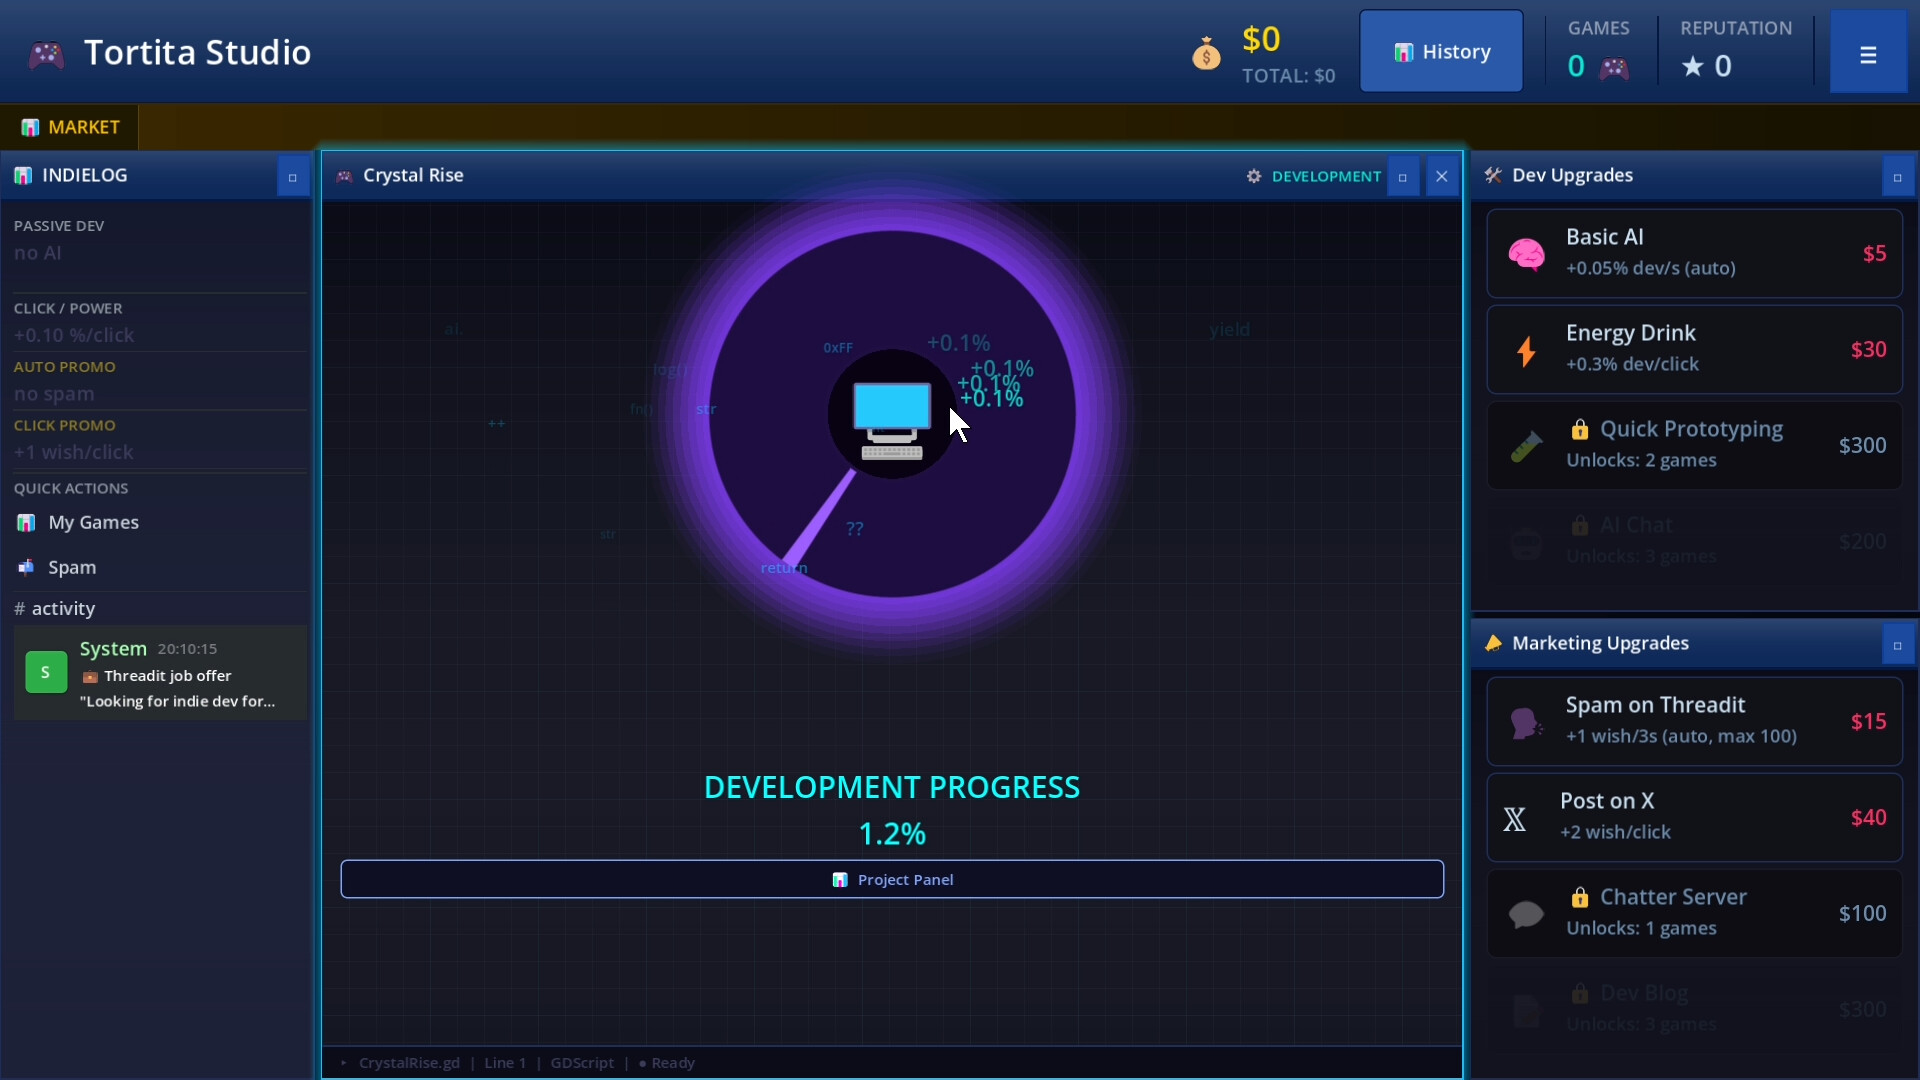The width and height of the screenshot is (1920, 1080).
Task: Minimize the Crystal Rise window
Action: click(x=1402, y=177)
